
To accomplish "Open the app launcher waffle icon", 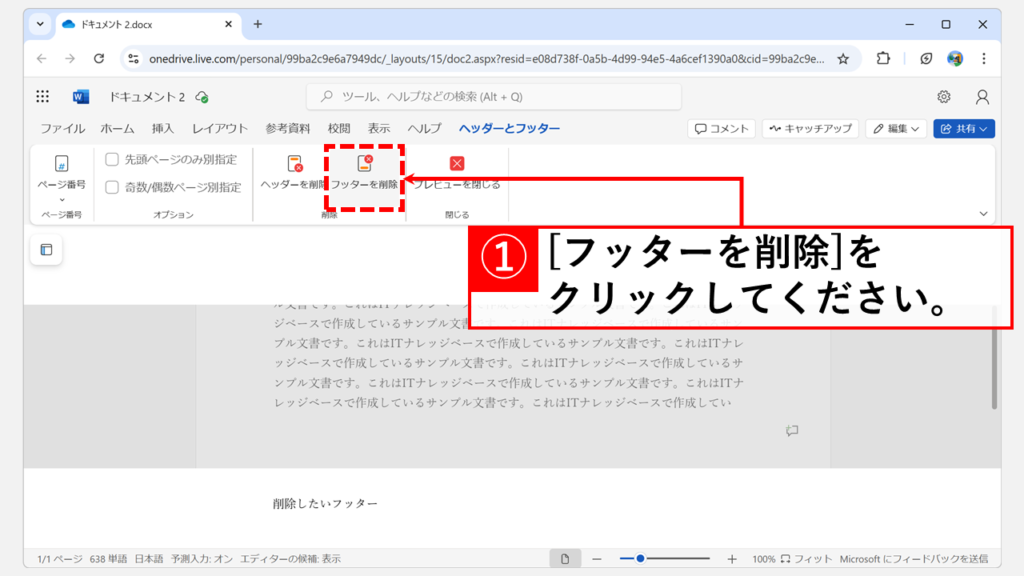I will coord(43,97).
